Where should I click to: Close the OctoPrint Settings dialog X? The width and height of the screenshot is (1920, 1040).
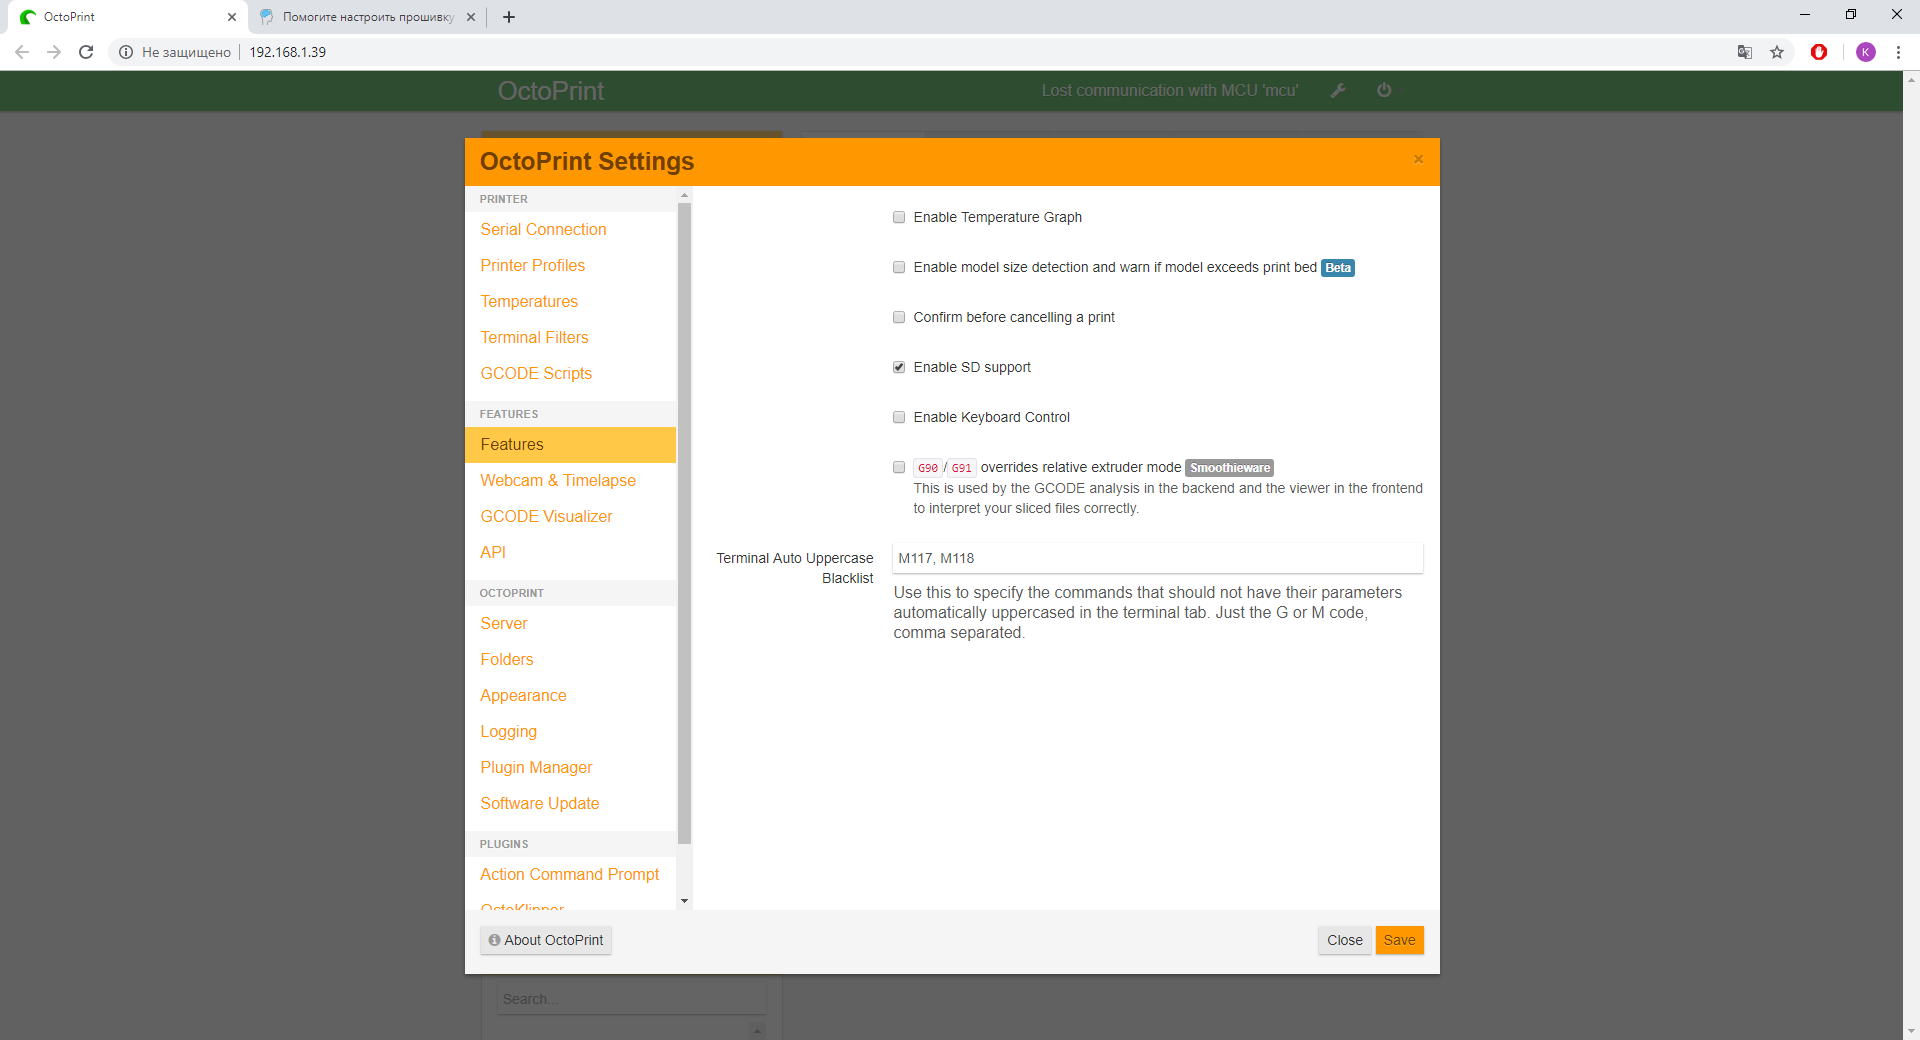pos(1418,159)
